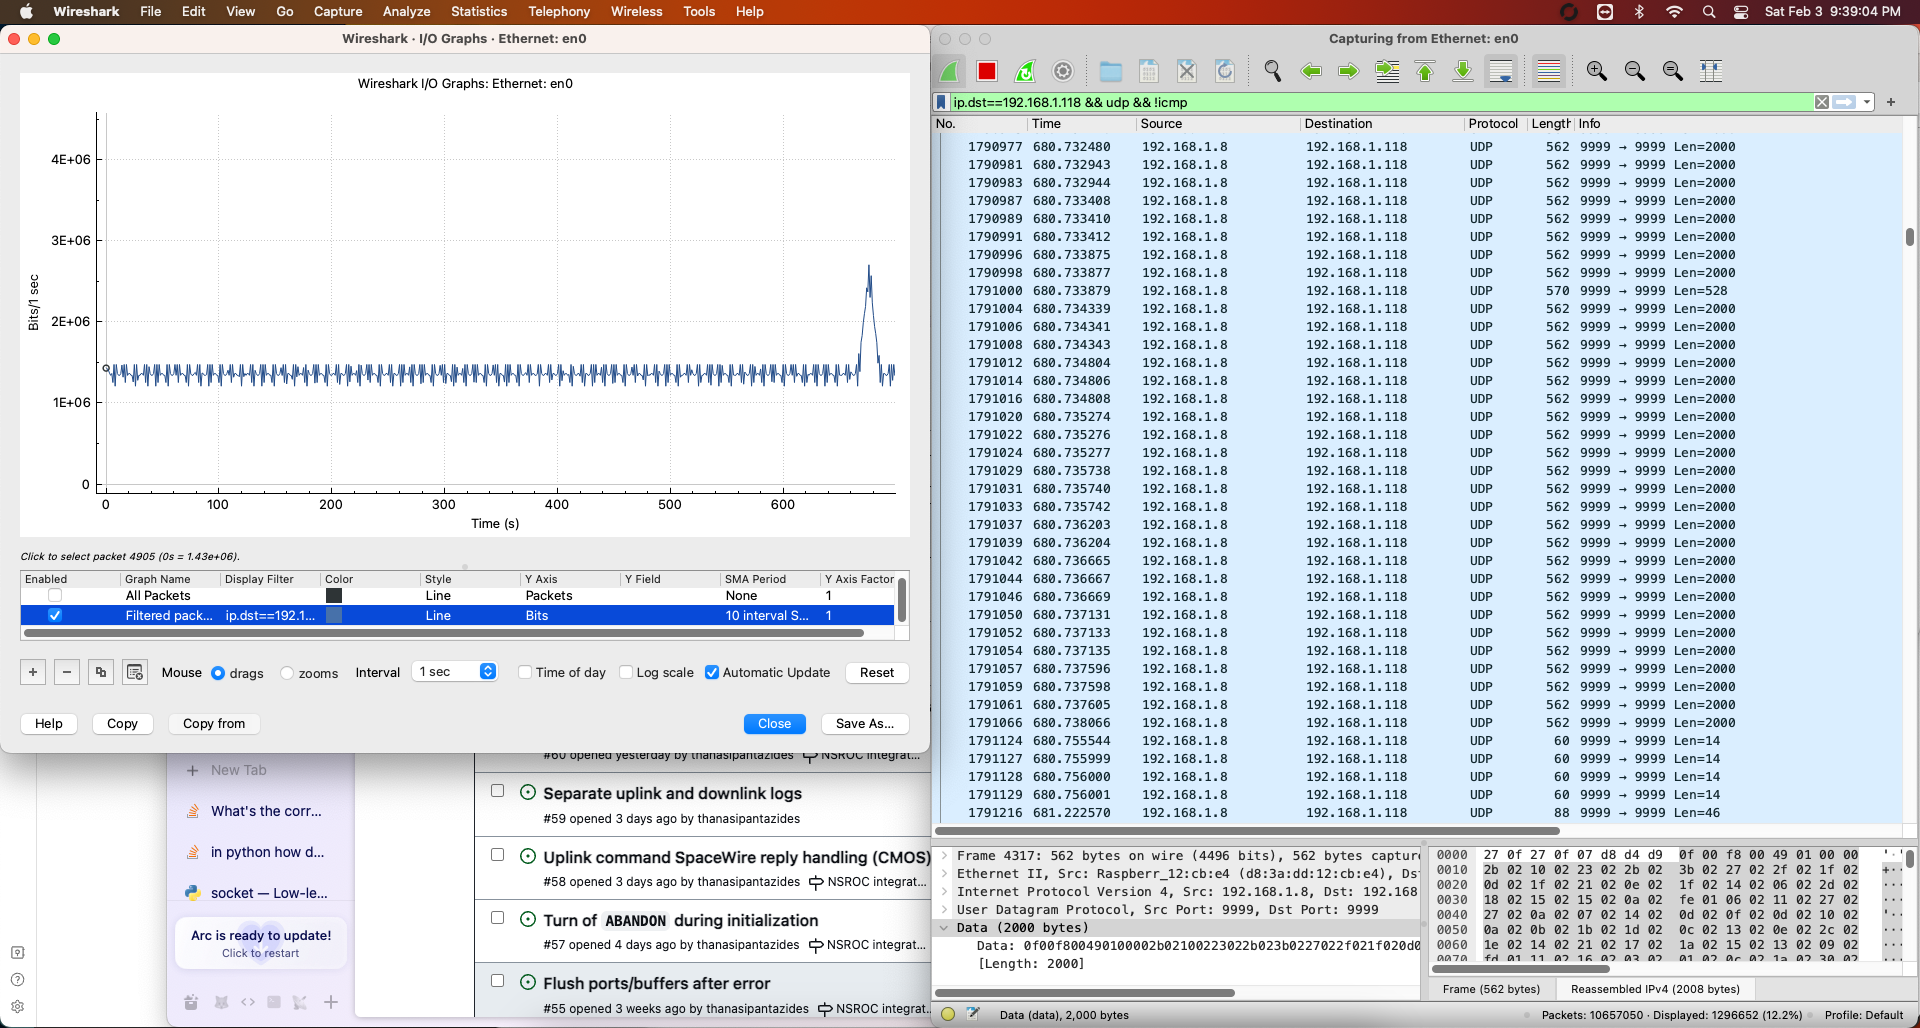
Task: Open display filter history dropdown arrow
Action: (1867, 102)
